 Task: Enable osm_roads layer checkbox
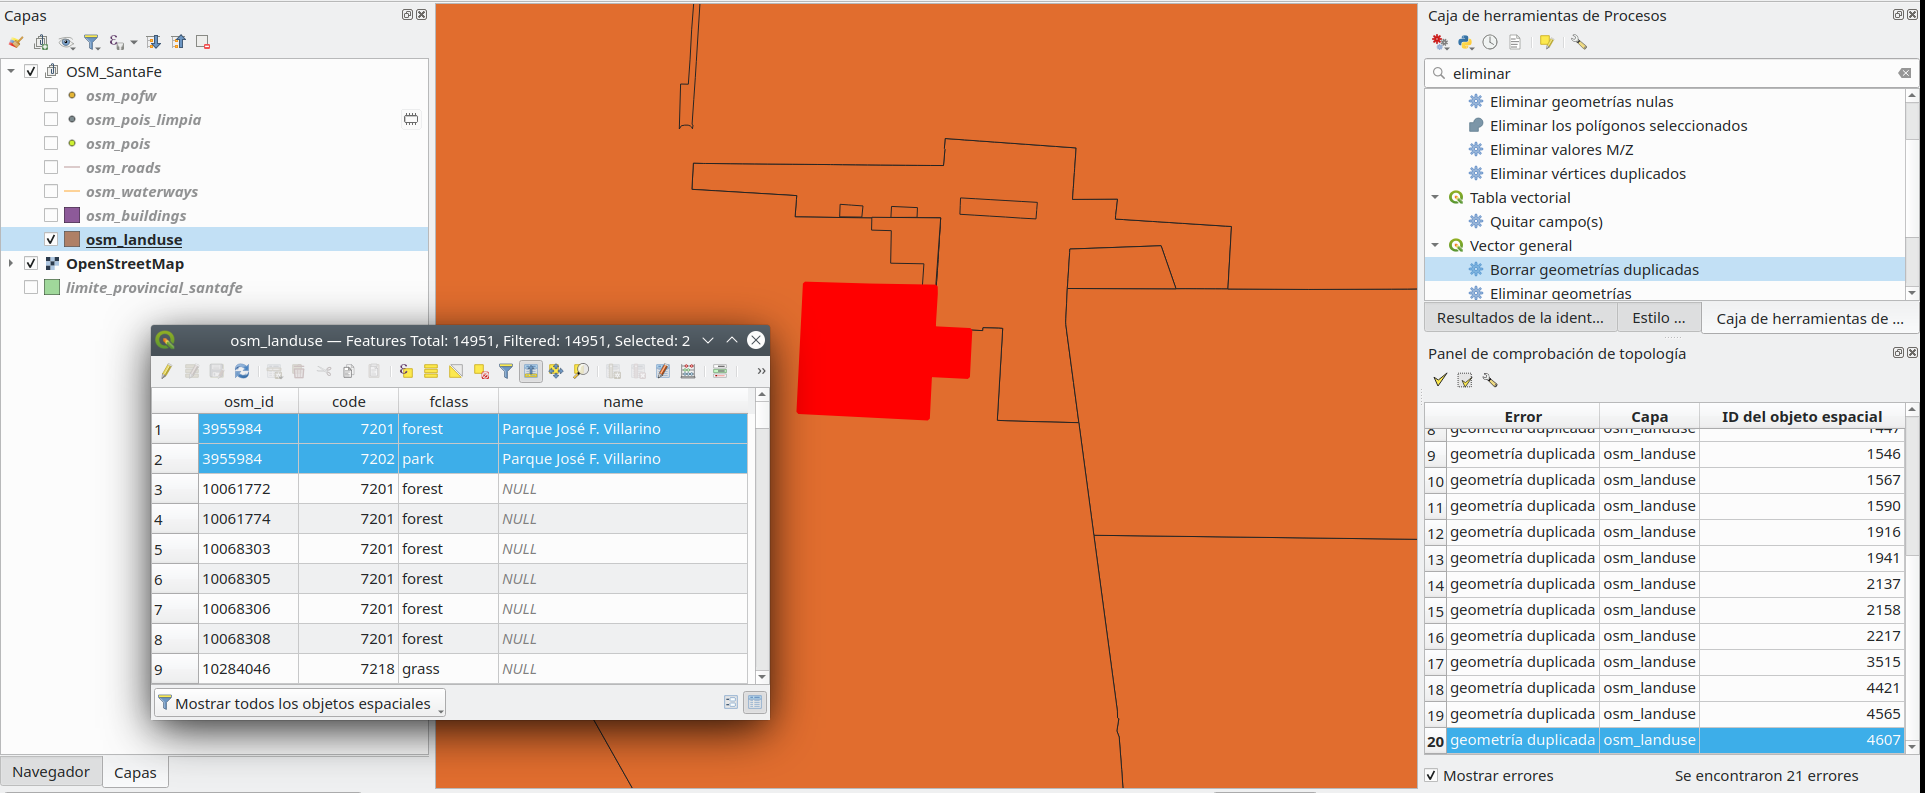51,167
